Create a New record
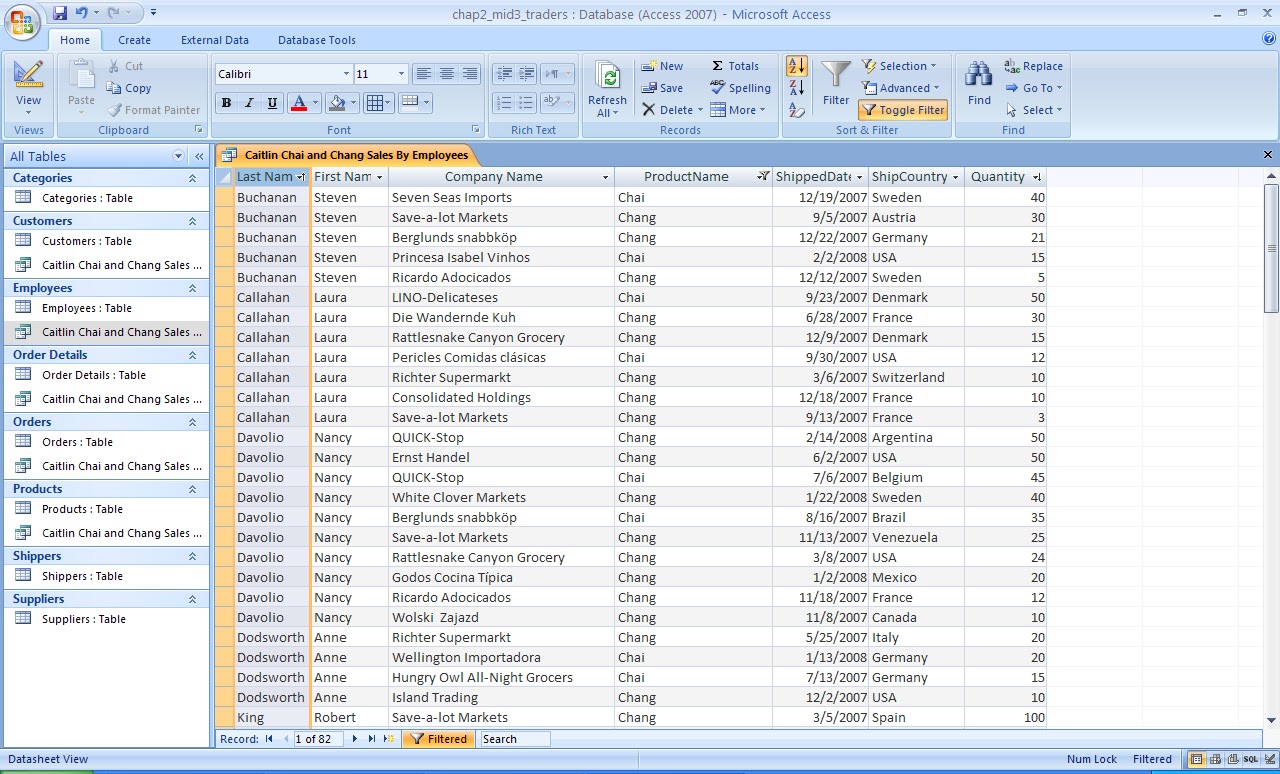 click(x=662, y=66)
